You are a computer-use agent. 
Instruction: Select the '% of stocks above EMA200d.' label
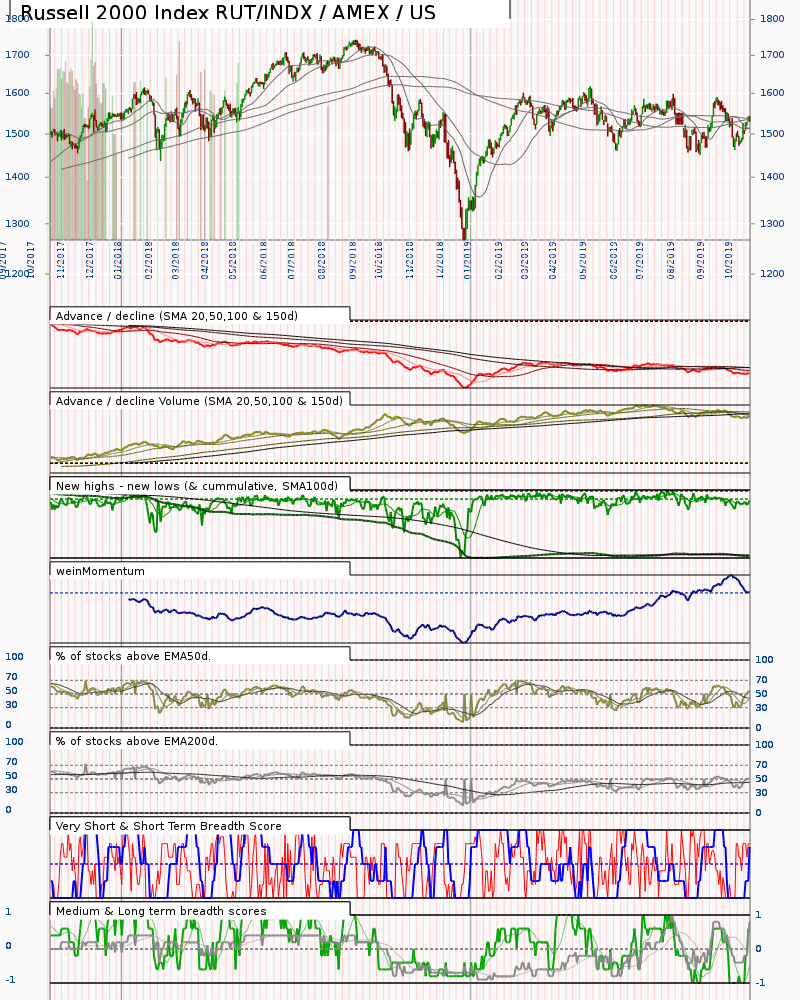137,741
